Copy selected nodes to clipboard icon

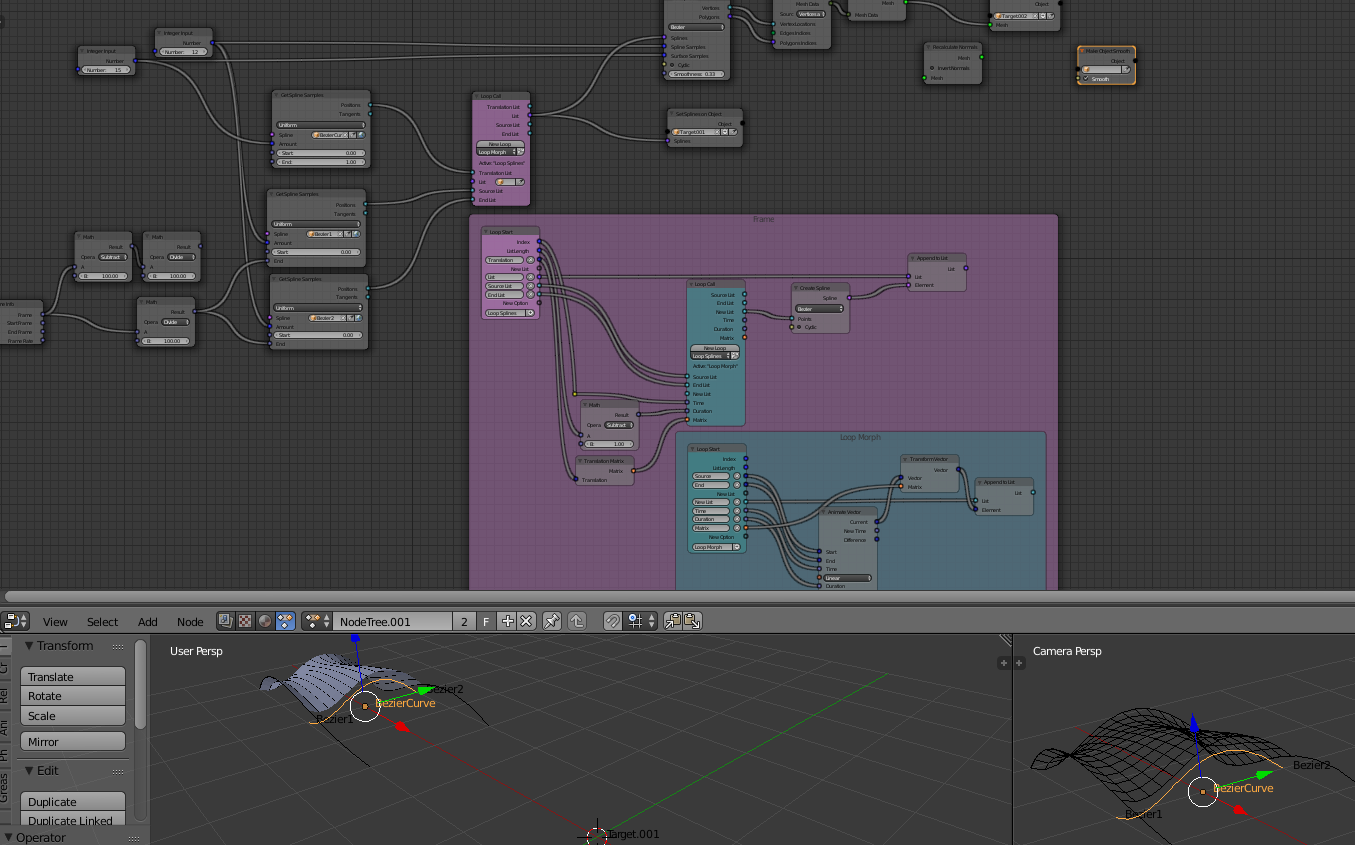tap(673, 621)
